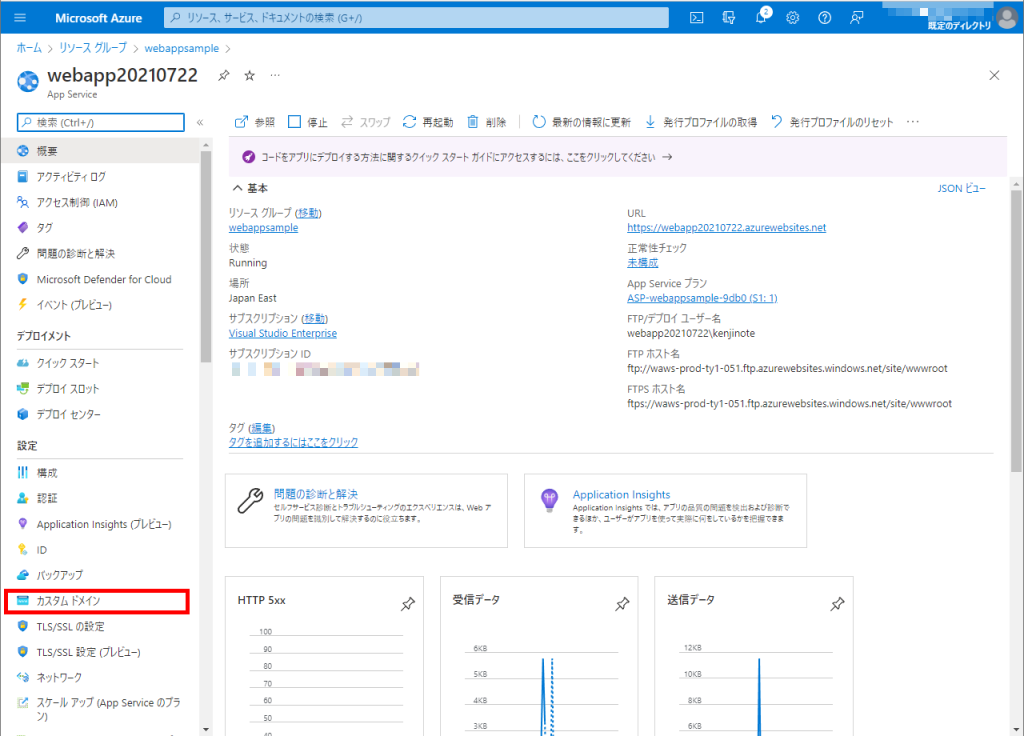Open バックアップ menu item
This screenshot has width=1024, height=736.
click(100, 575)
